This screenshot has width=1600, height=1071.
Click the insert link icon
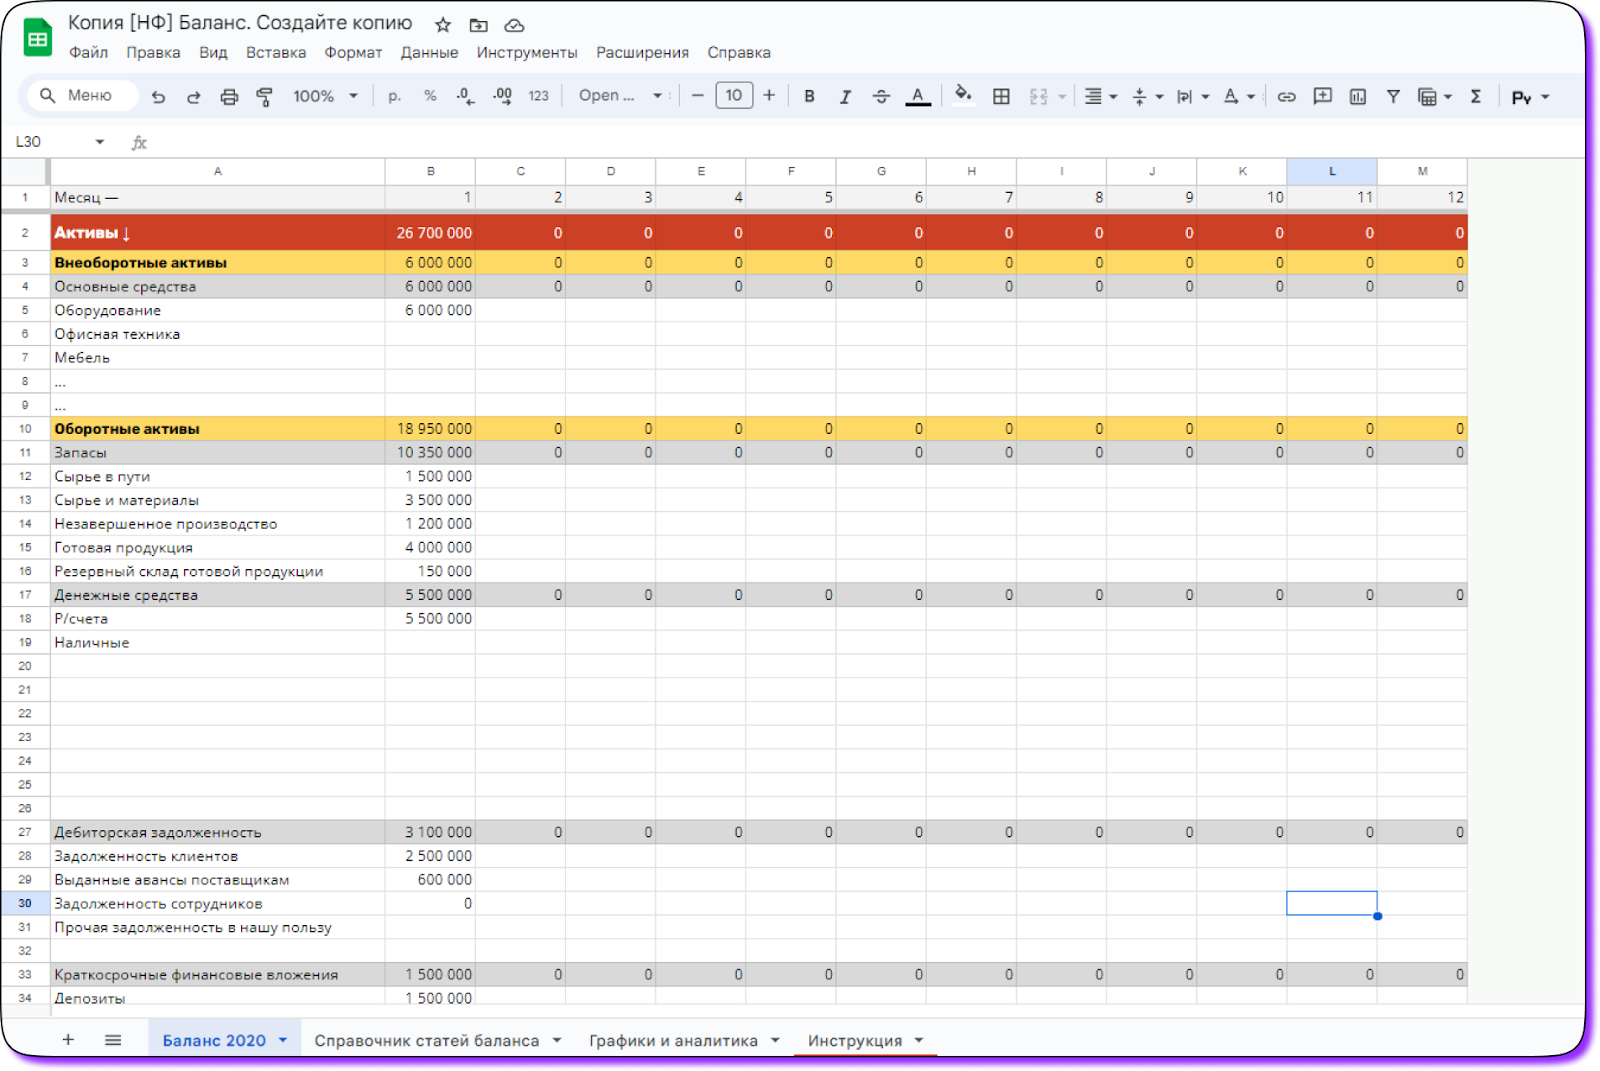pyautogui.click(x=1286, y=97)
